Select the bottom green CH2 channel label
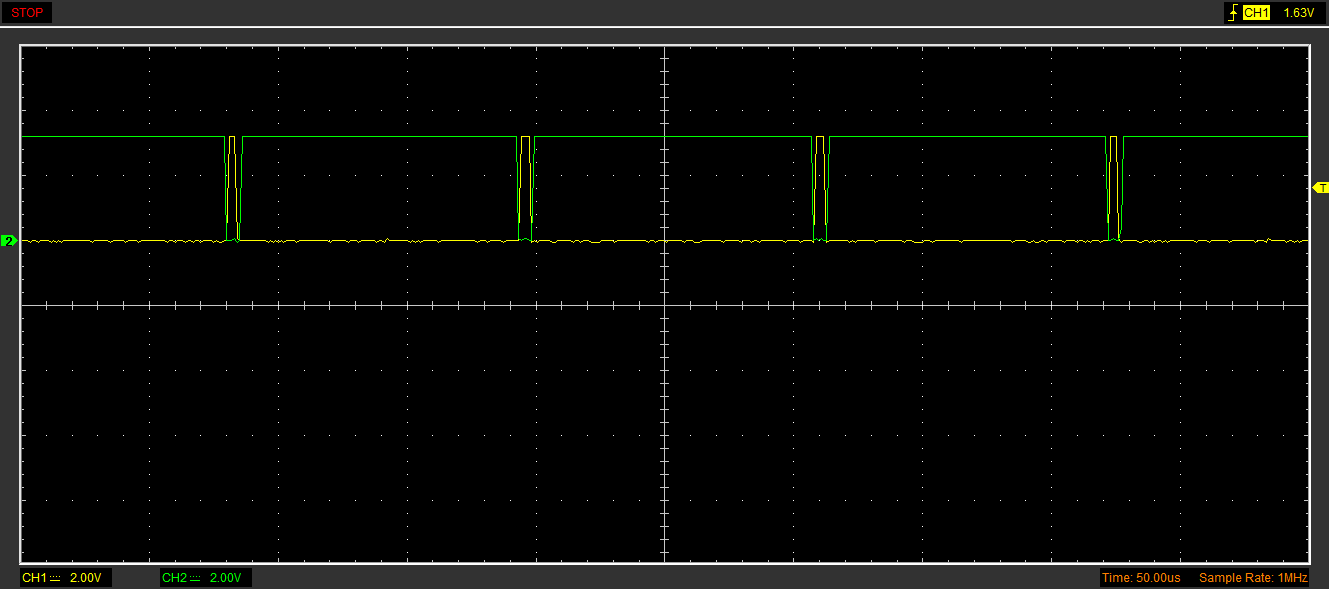The image size is (1329, 589). (x=174, y=578)
